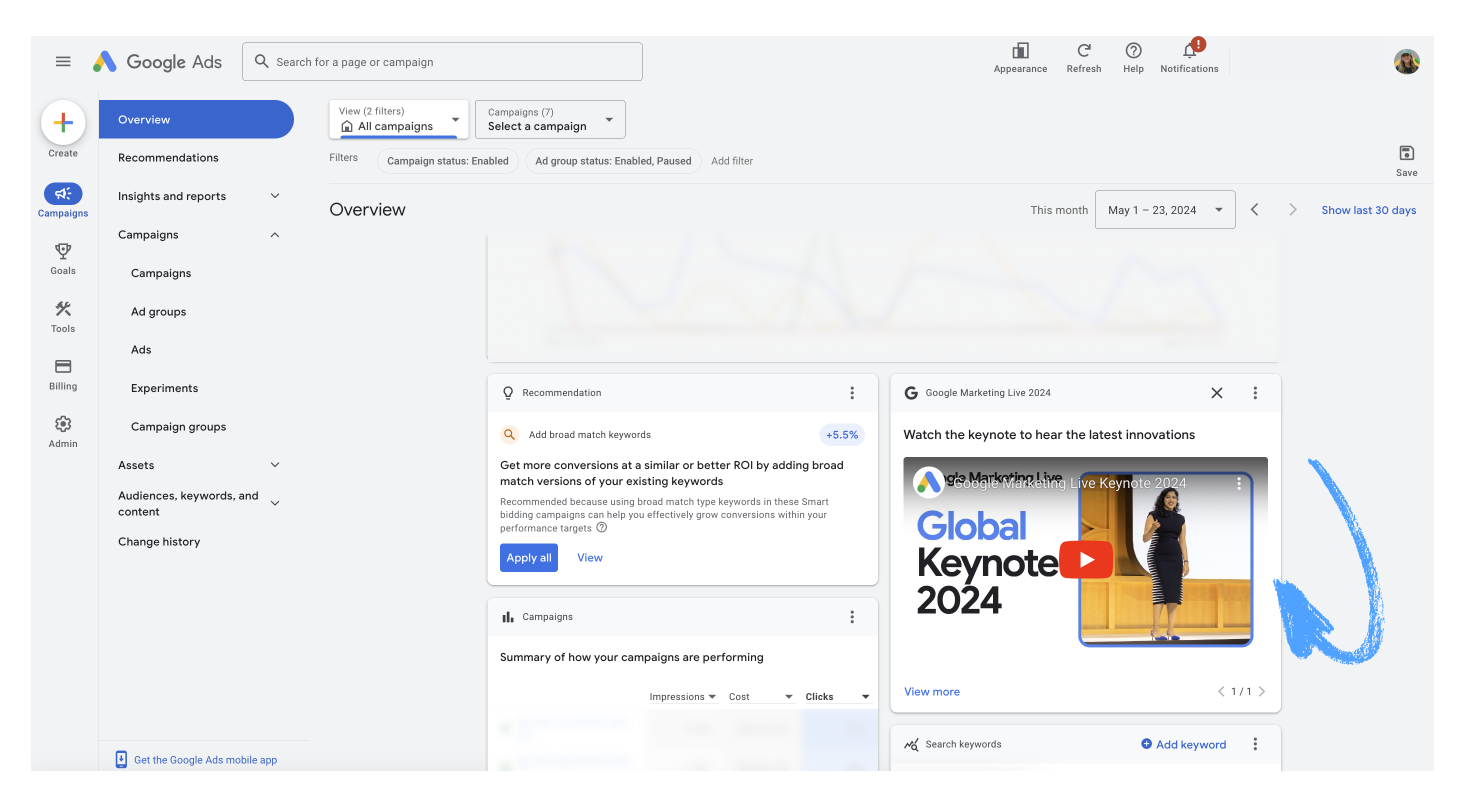The image size is (1472, 804).
Task: Dismiss the Google Marketing Live card
Action: coord(1217,393)
